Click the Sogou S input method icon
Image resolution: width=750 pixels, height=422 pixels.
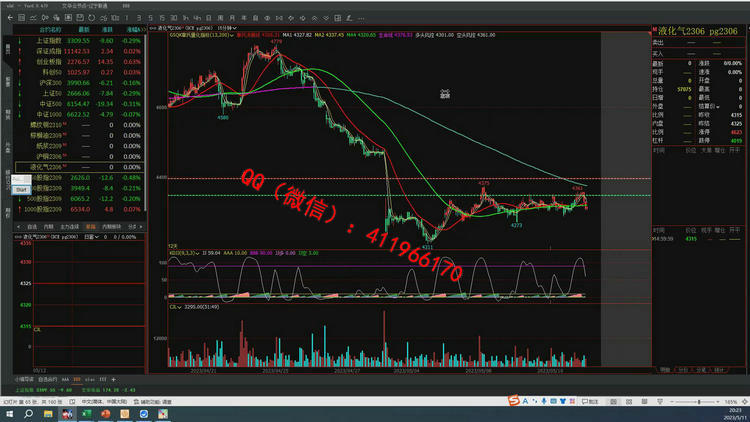(514, 401)
